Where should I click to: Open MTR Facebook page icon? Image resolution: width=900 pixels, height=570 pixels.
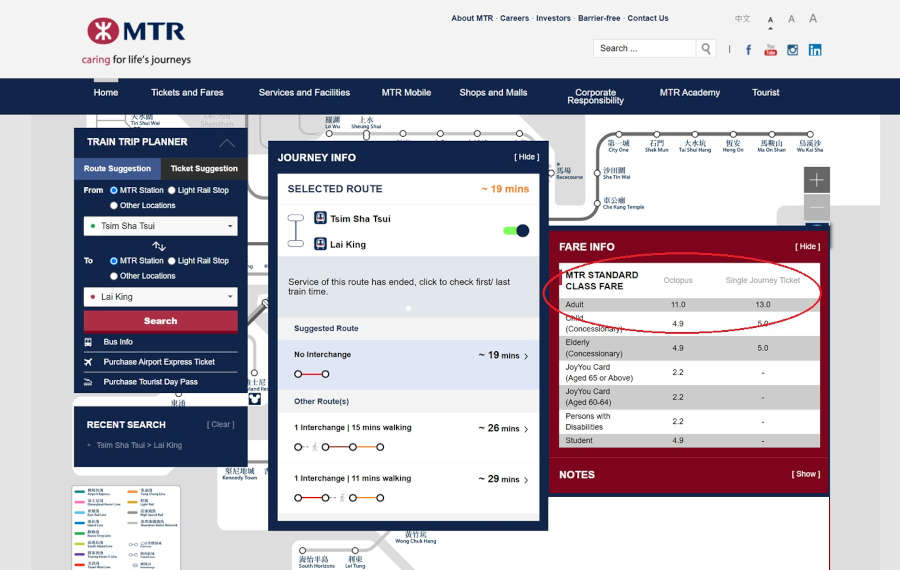coord(748,50)
